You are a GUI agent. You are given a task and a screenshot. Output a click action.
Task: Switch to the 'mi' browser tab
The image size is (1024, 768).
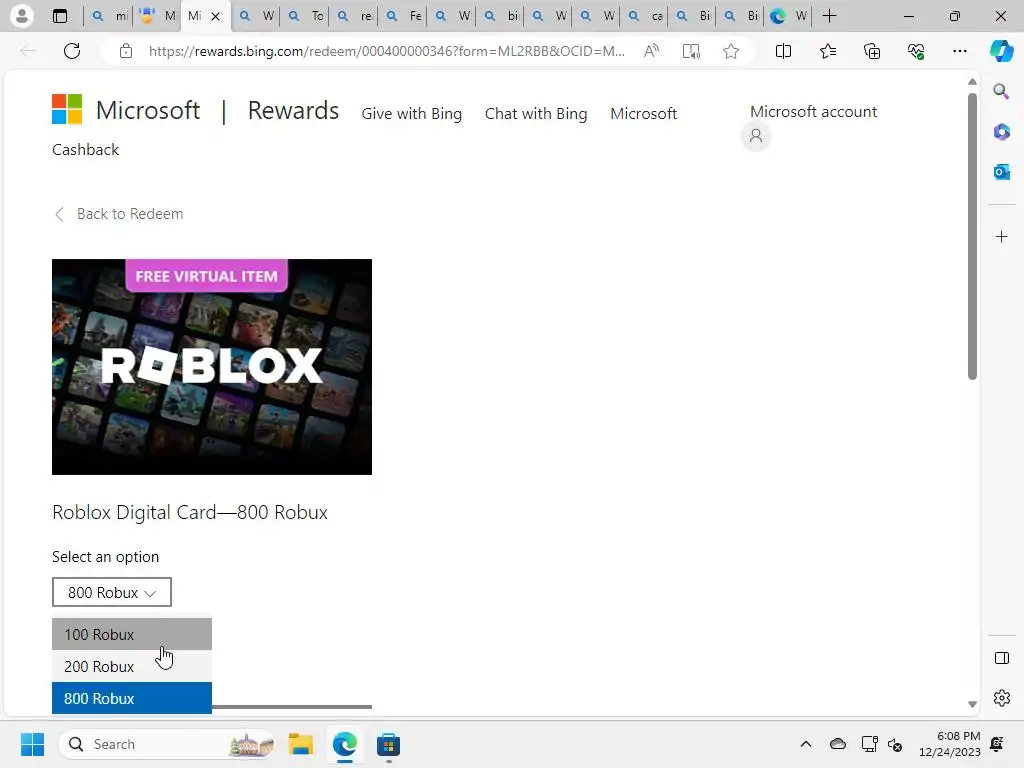coord(108,16)
